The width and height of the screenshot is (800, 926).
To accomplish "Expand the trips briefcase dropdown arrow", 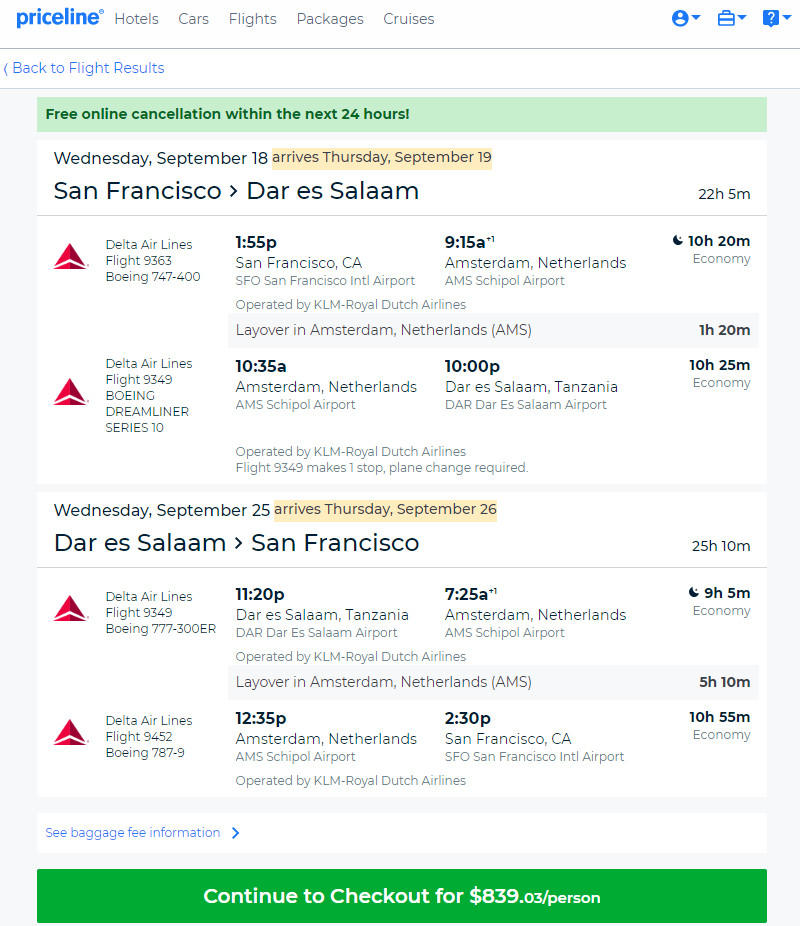I will [742, 18].
